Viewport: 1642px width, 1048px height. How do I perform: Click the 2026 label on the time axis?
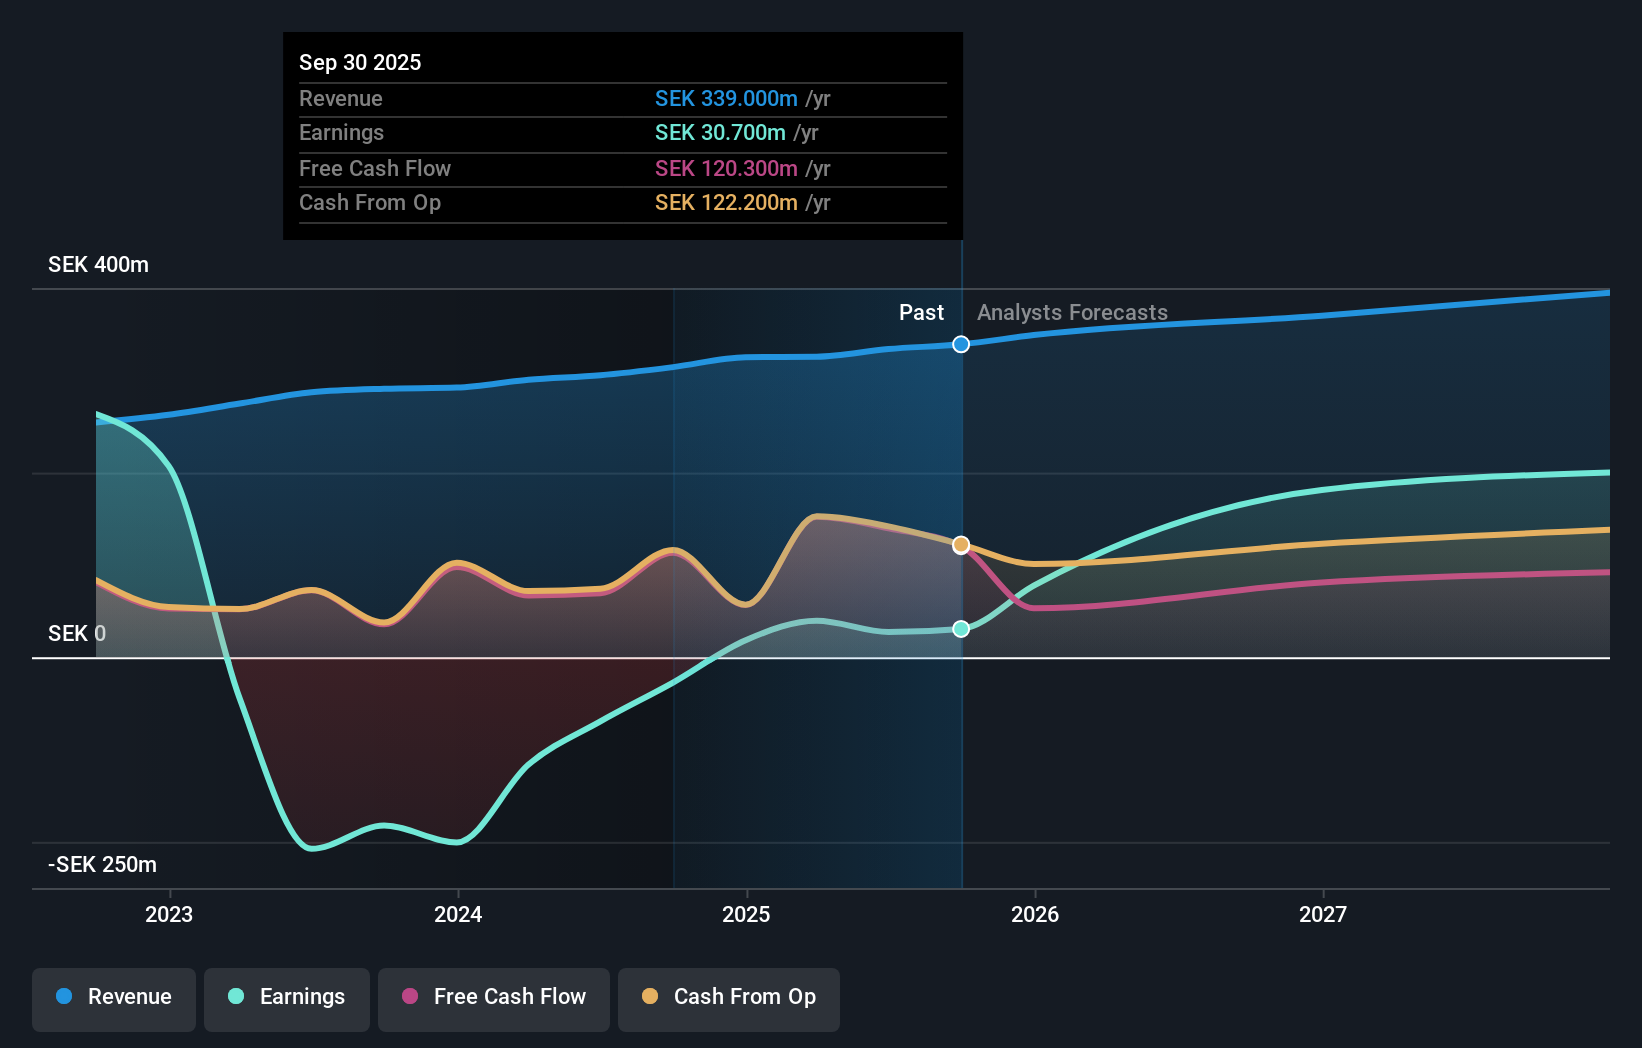point(1036,914)
